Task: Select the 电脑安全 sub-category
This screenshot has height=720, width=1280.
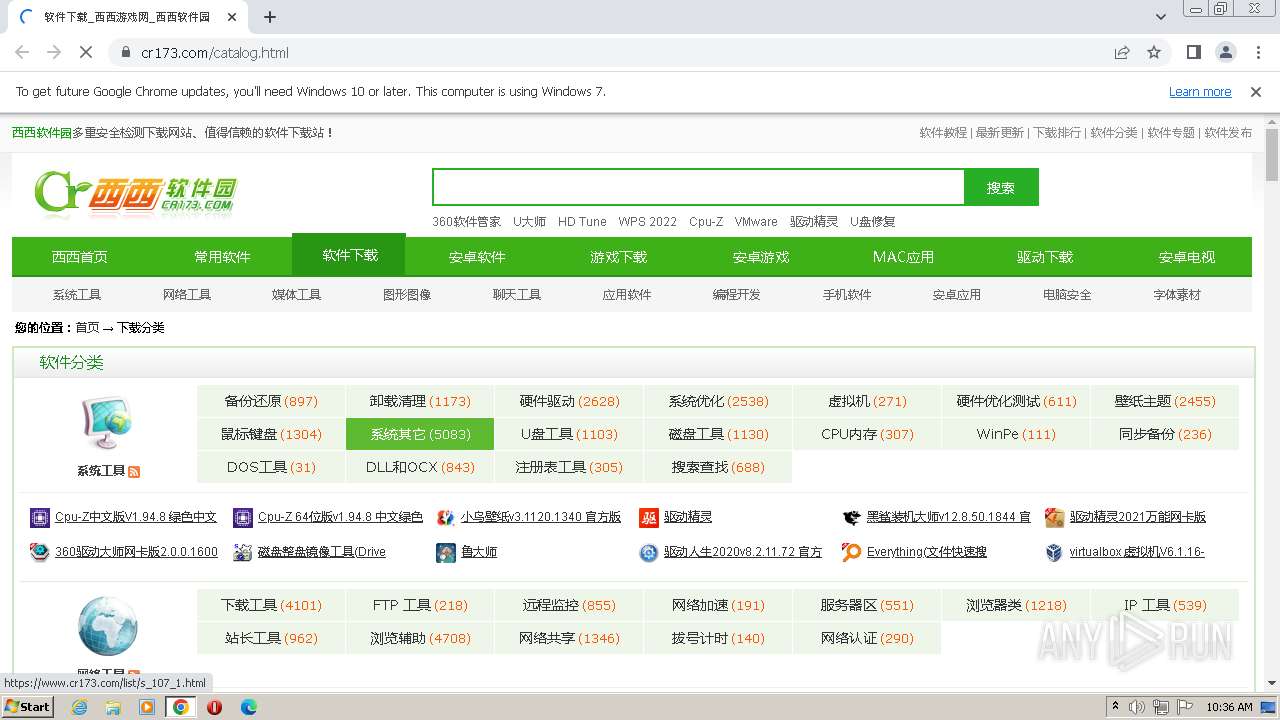Action: coord(1067,295)
